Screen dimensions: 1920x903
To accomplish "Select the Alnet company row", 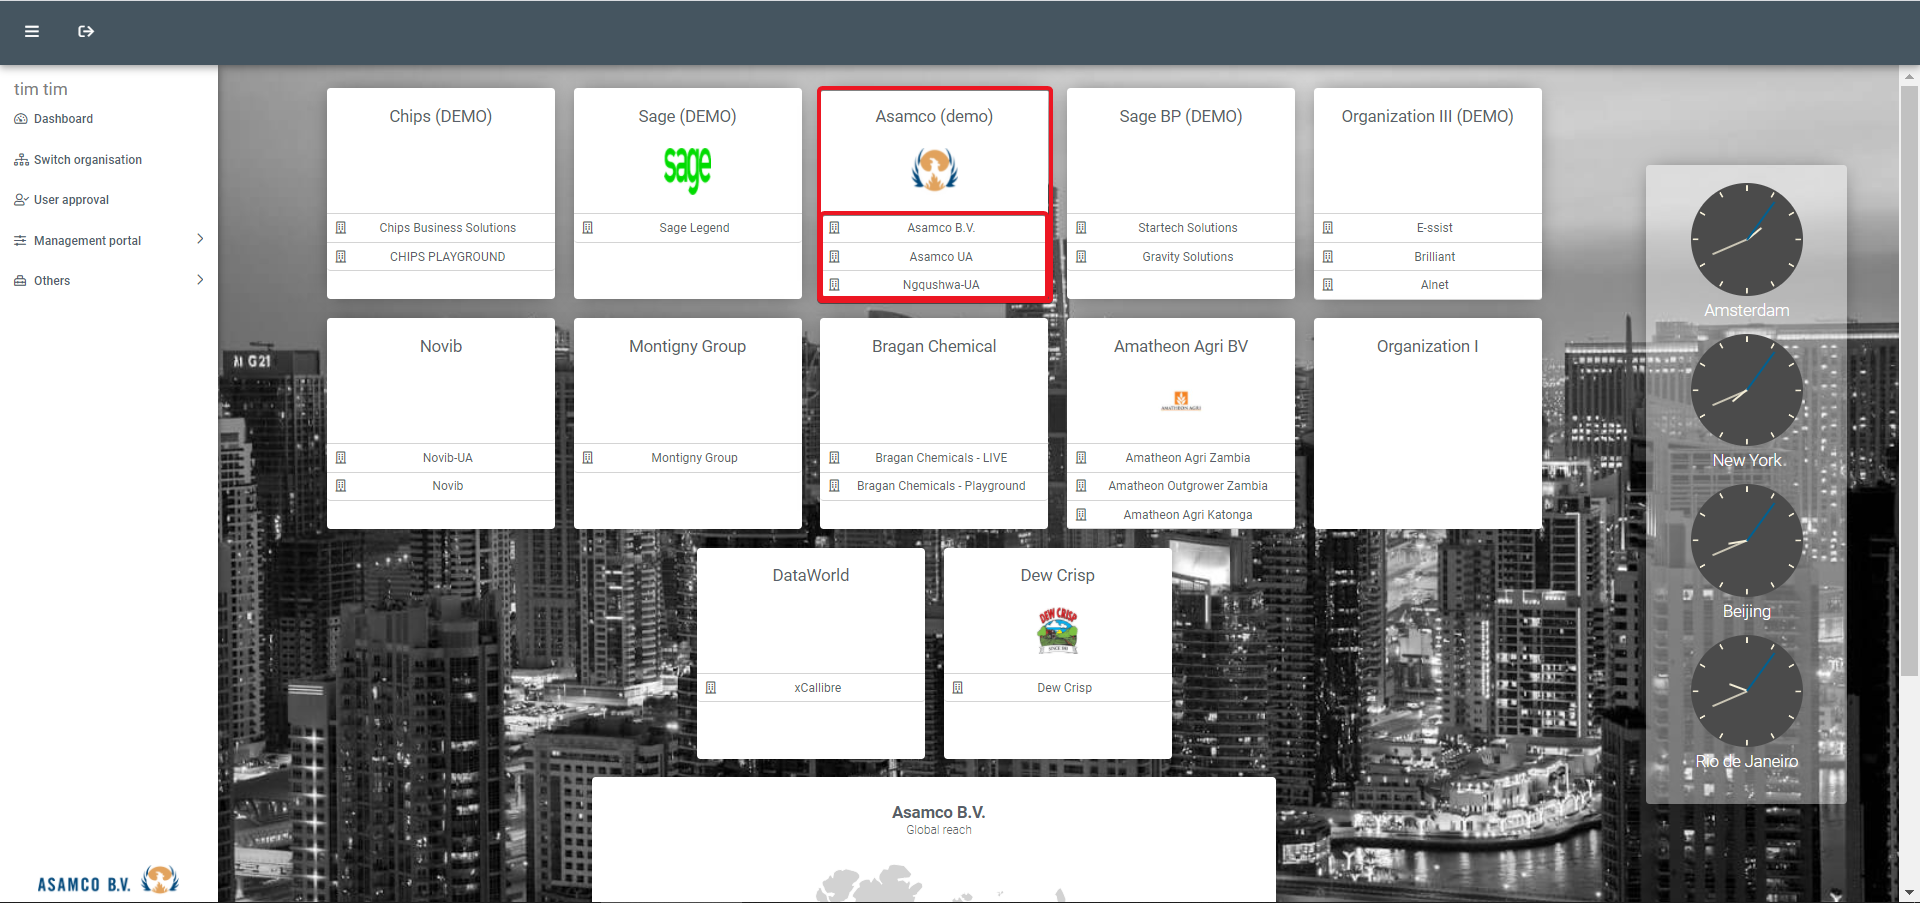I will (x=1428, y=285).
